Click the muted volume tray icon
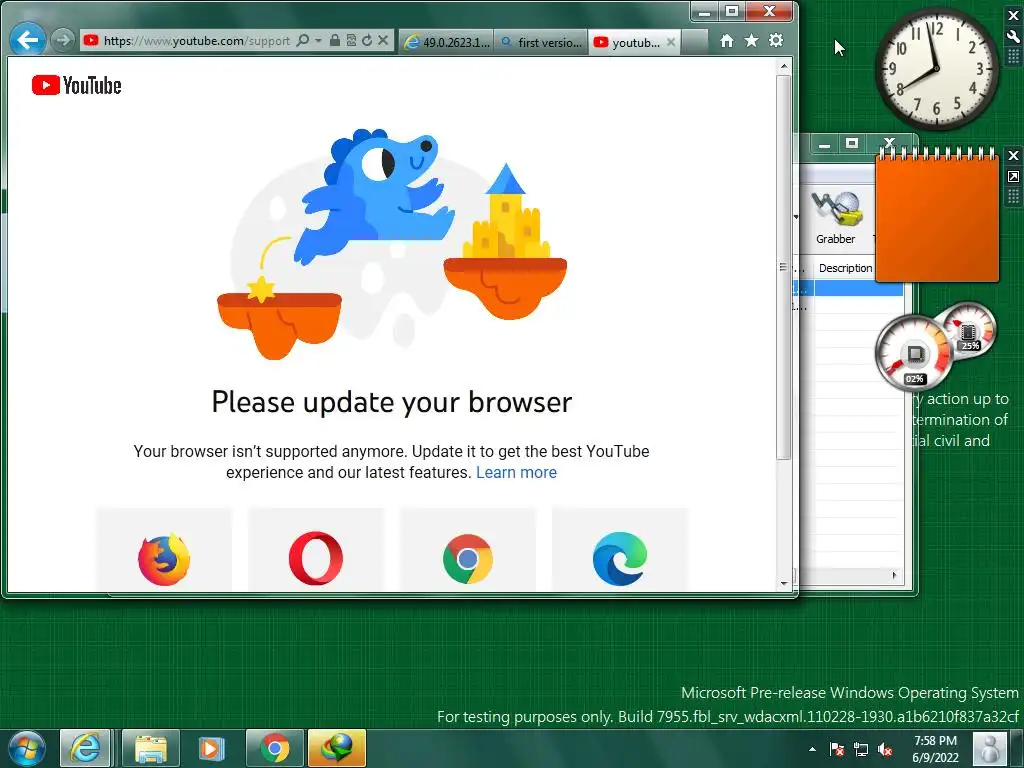This screenshot has width=1024, height=768. tap(885, 749)
